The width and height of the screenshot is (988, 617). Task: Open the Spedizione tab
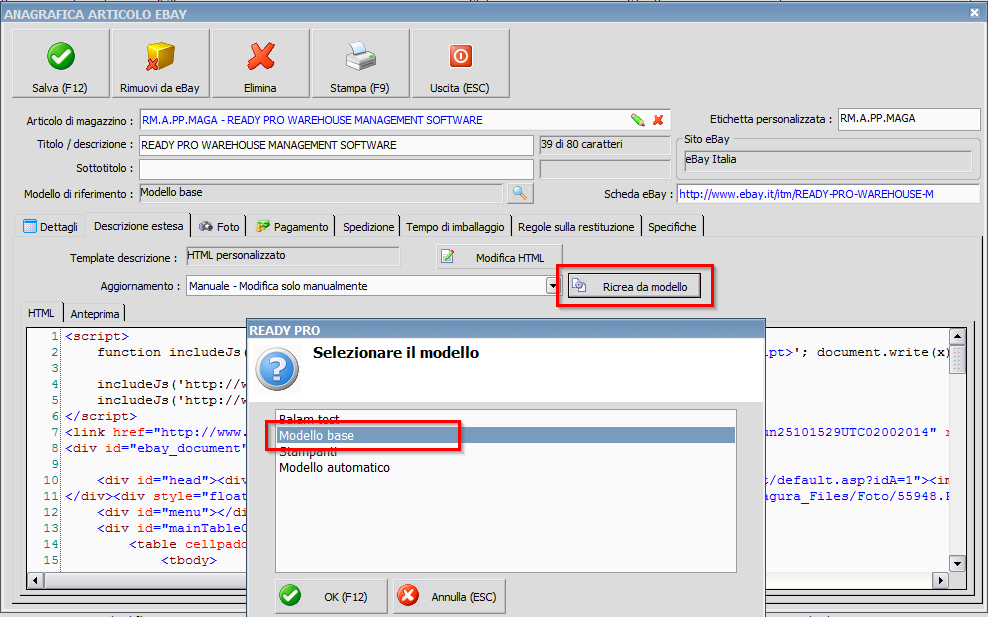(368, 227)
